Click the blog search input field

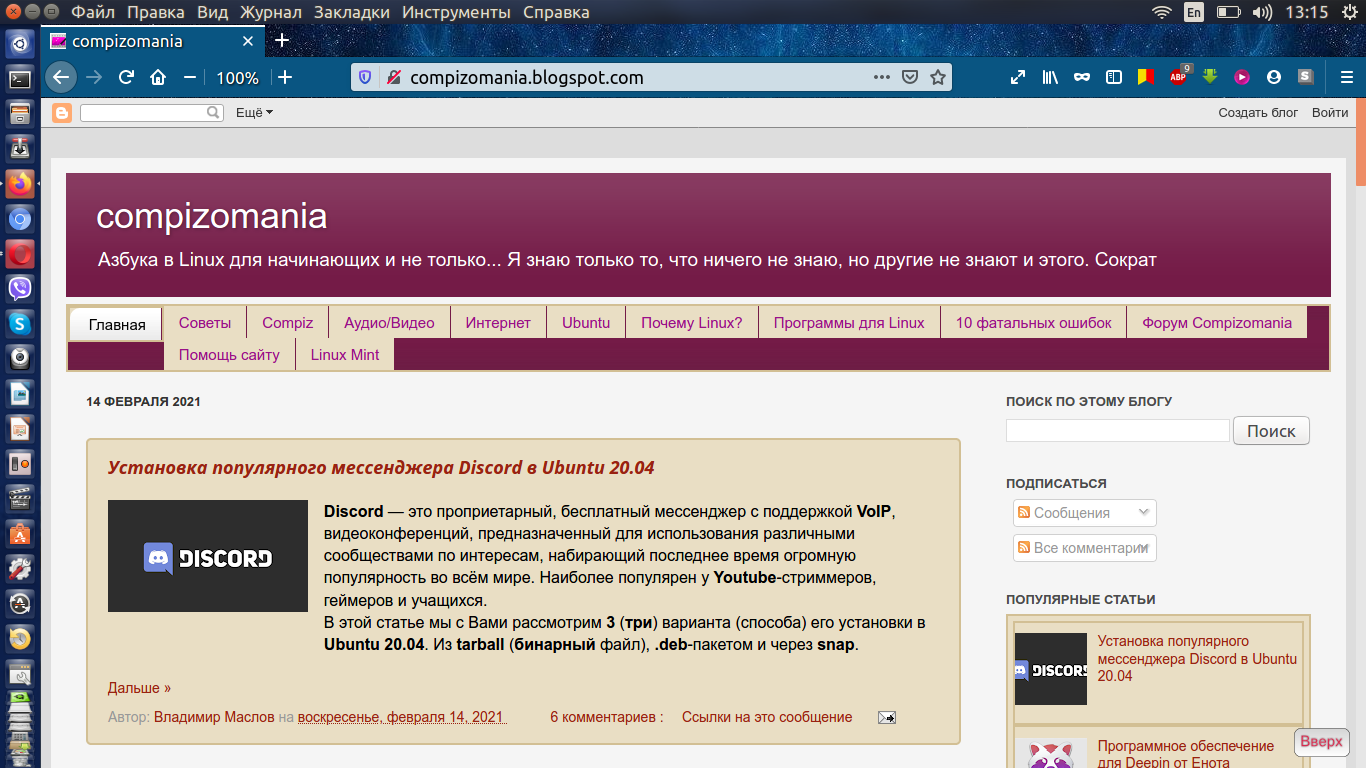point(1117,431)
